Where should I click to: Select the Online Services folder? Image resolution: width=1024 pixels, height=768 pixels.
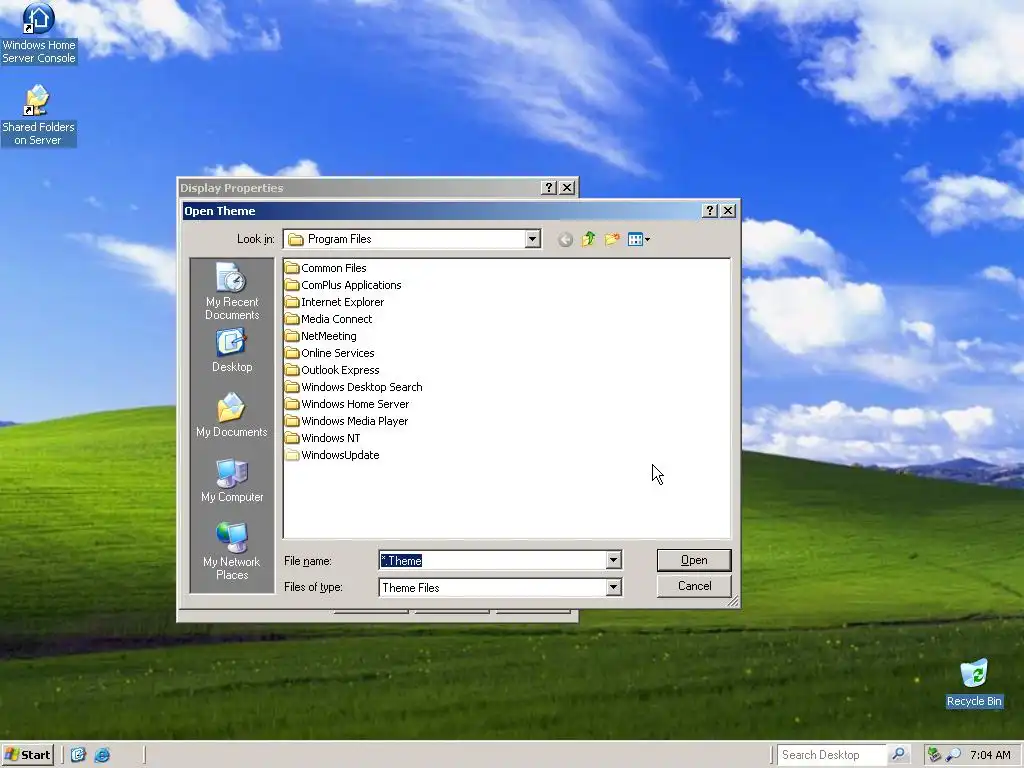(x=330, y=353)
